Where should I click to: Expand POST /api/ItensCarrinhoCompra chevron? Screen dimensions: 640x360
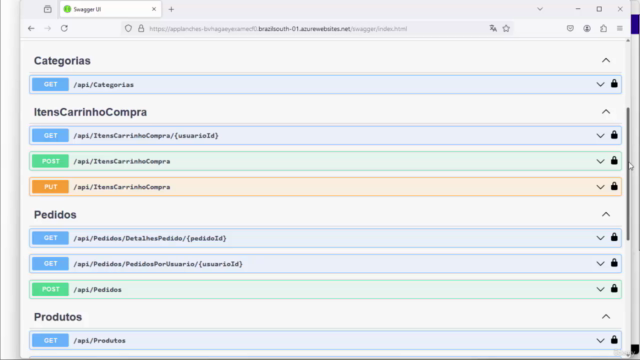pos(600,161)
